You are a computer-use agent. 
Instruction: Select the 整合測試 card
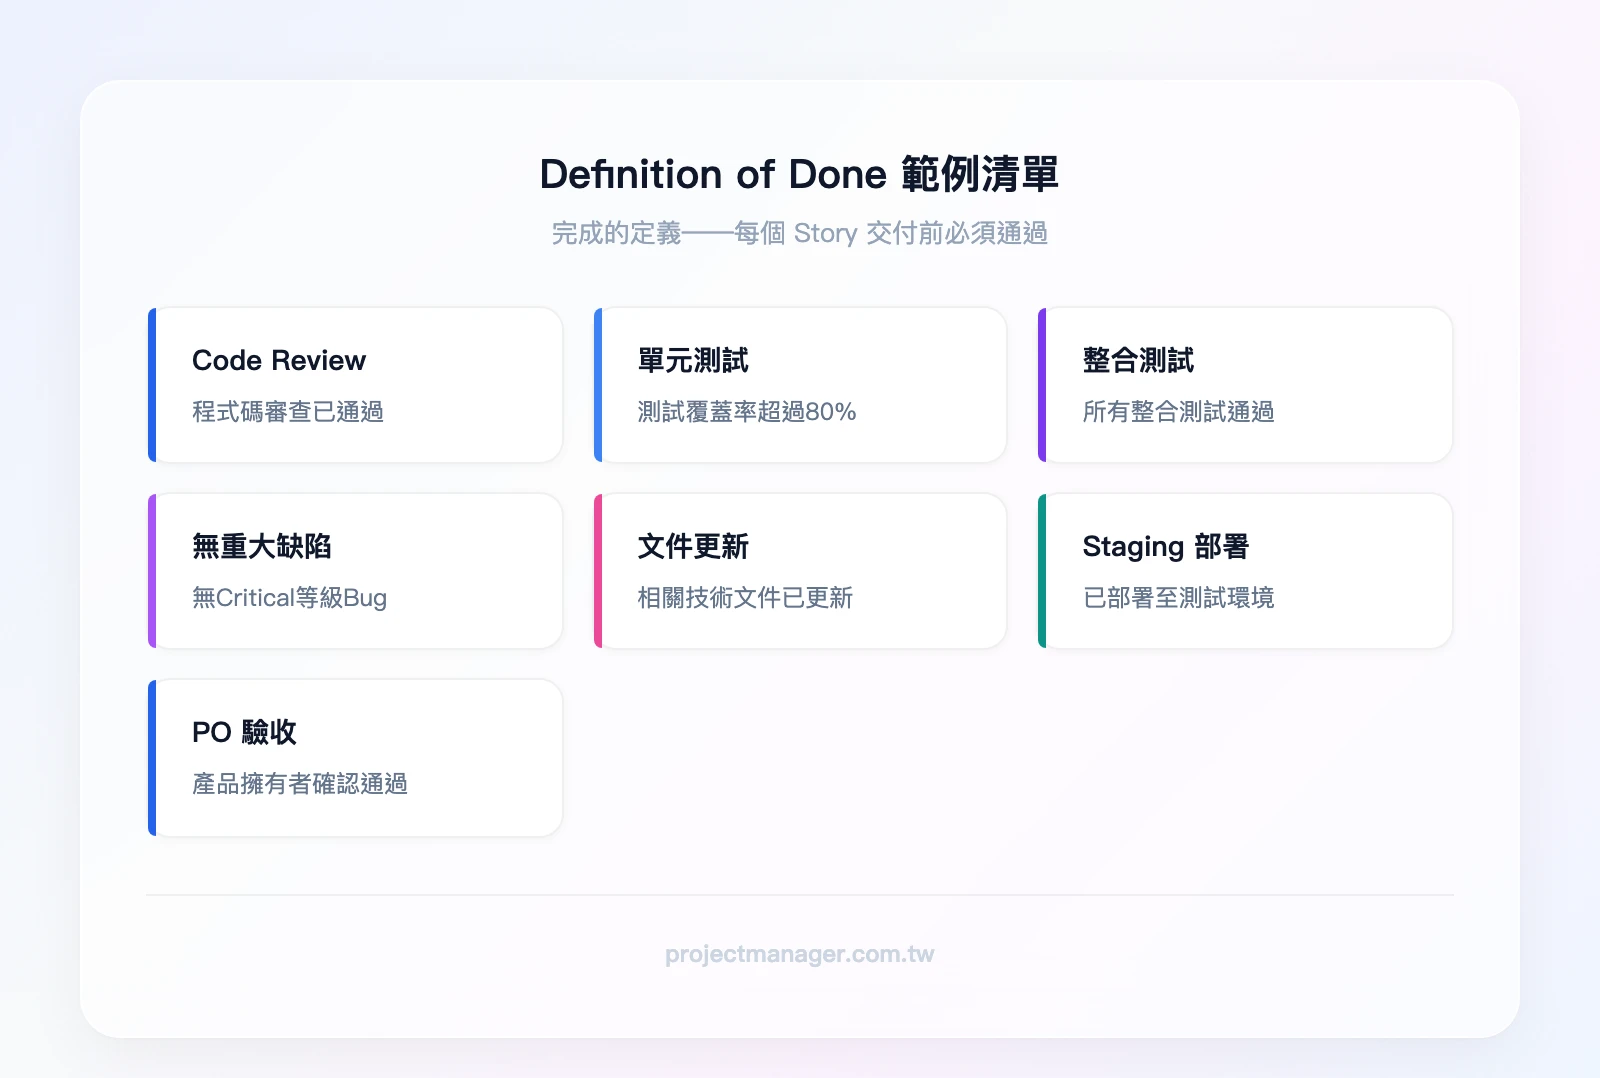tap(1245, 385)
